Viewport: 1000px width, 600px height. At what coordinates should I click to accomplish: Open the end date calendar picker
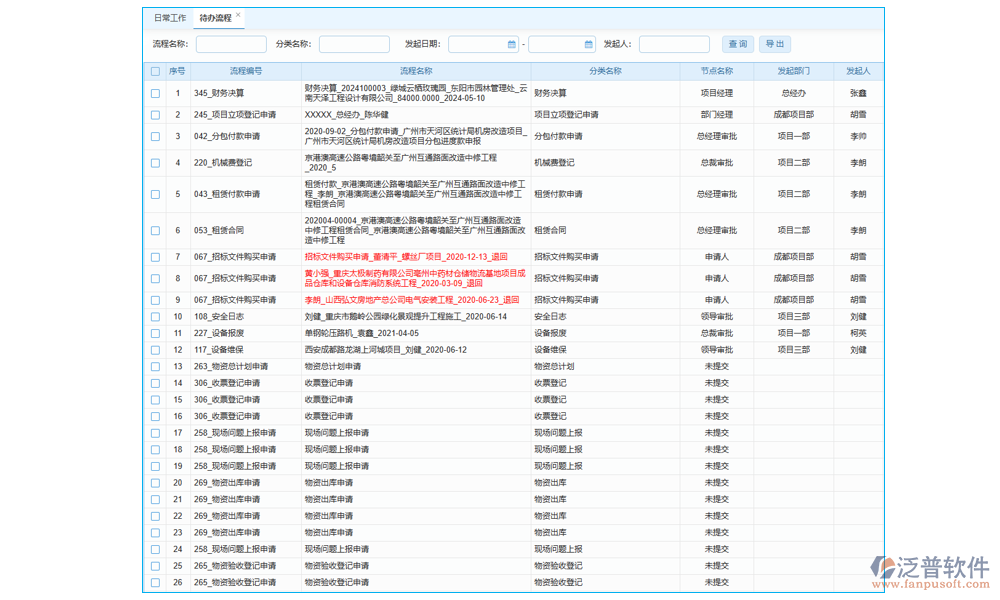point(589,45)
